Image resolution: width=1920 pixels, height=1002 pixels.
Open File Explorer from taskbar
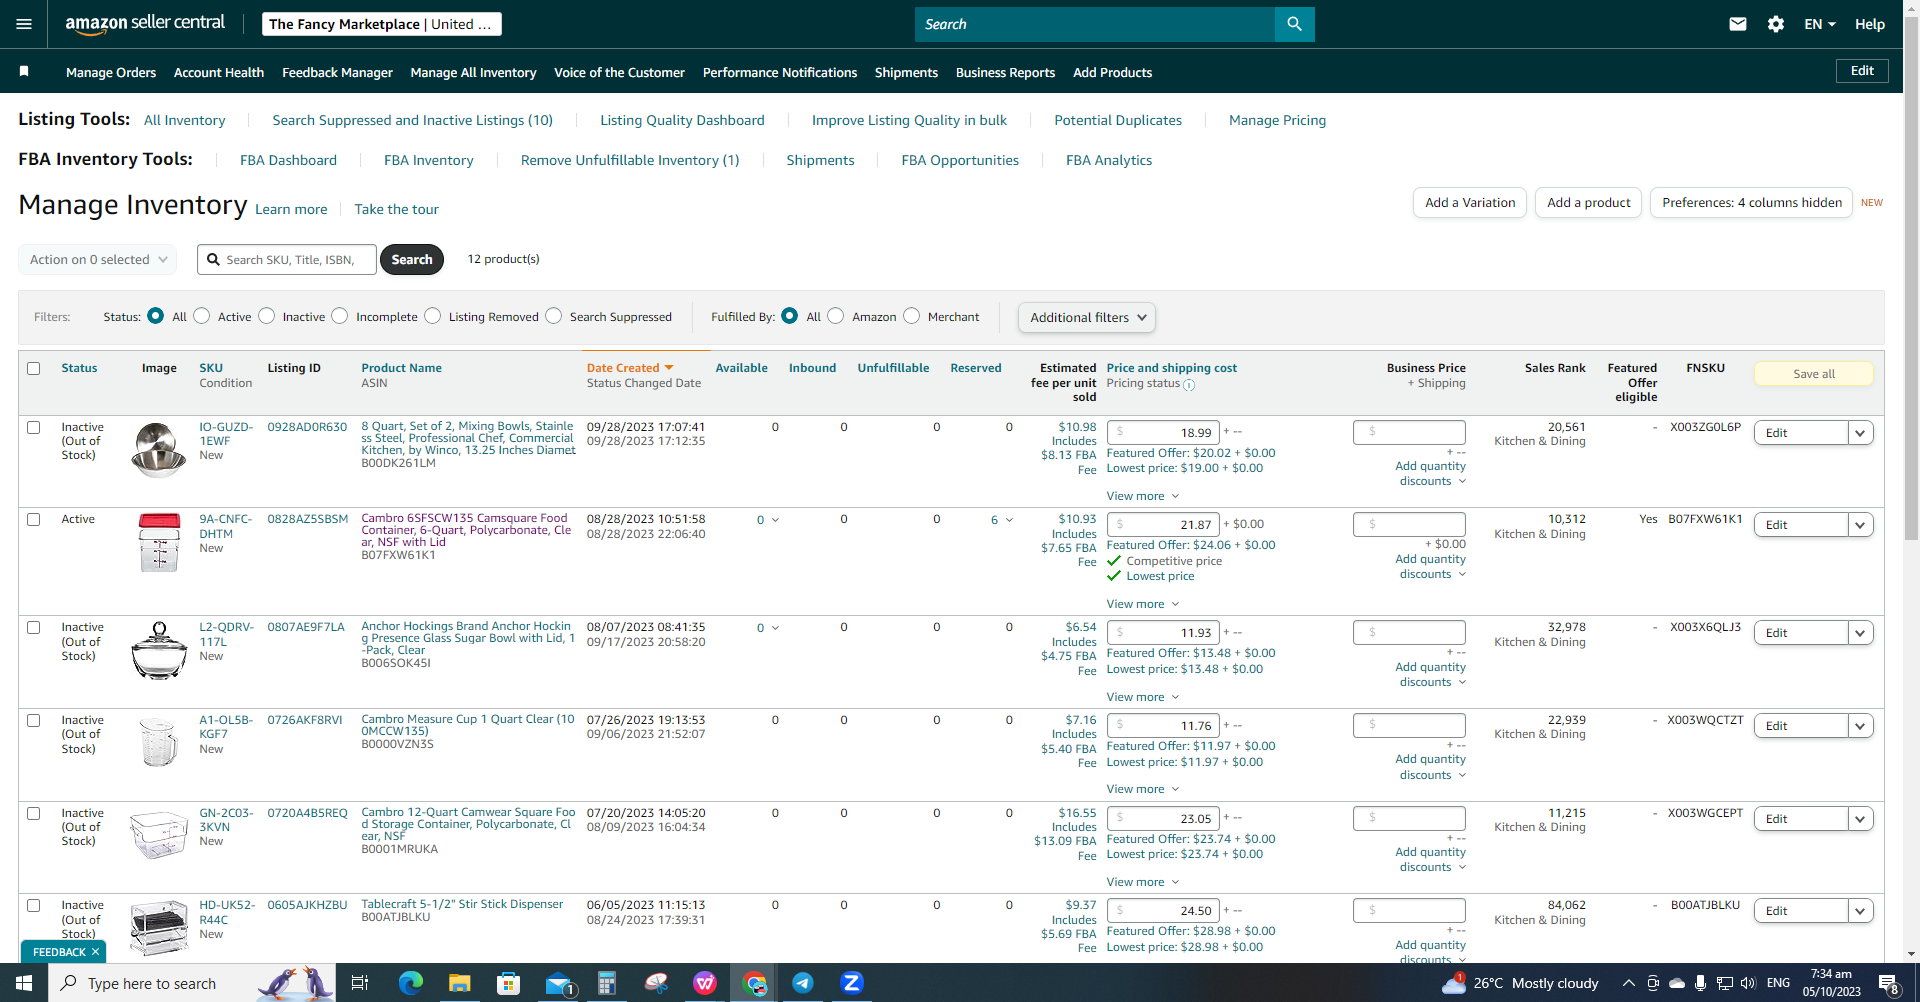pyautogui.click(x=459, y=983)
